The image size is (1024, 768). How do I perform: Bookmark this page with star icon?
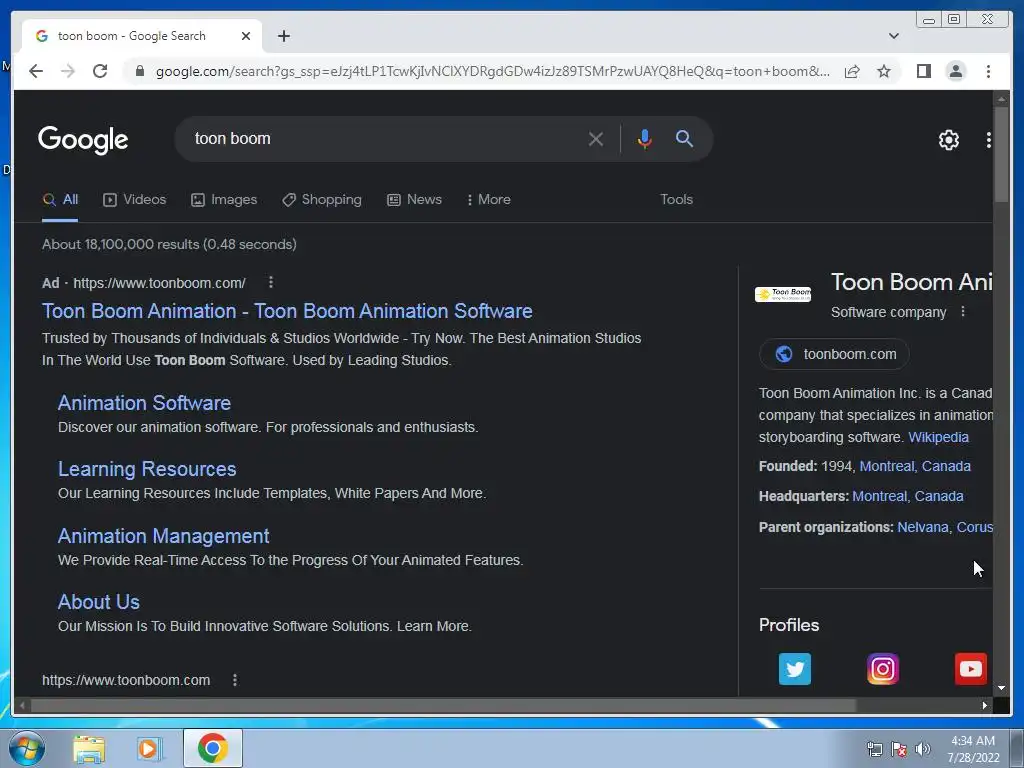point(884,71)
